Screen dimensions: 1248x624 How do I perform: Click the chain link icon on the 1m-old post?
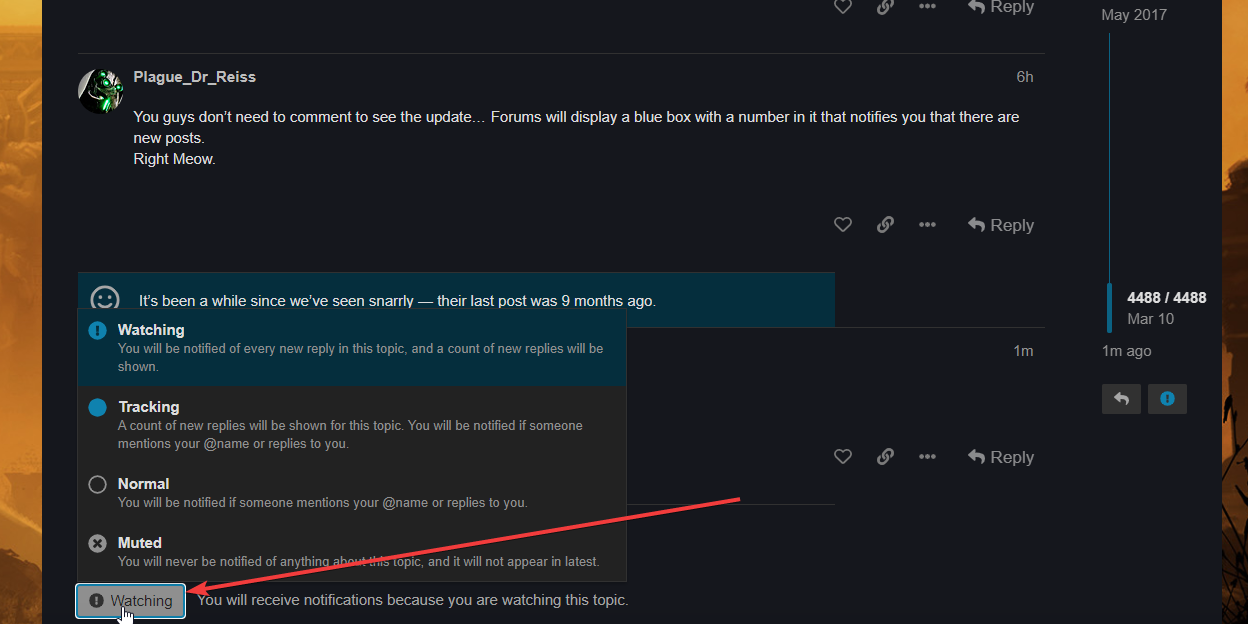coord(885,457)
